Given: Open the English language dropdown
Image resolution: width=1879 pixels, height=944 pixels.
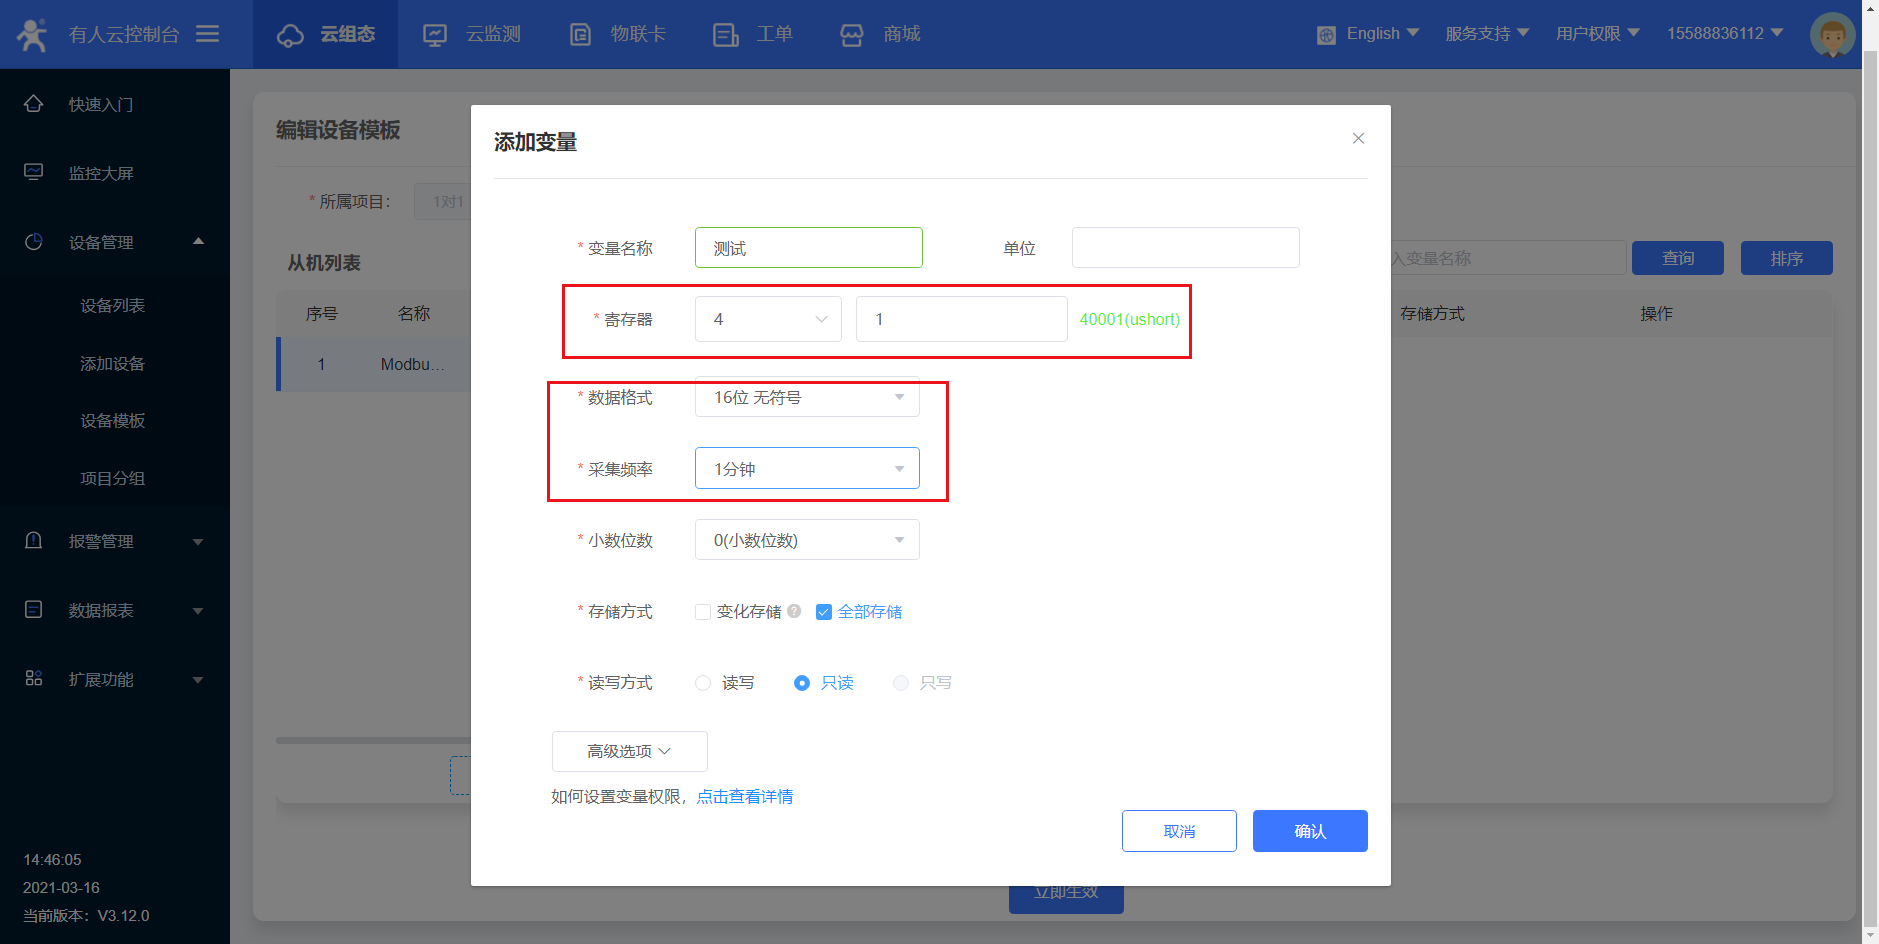Looking at the screenshot, I should point(1383,34).
